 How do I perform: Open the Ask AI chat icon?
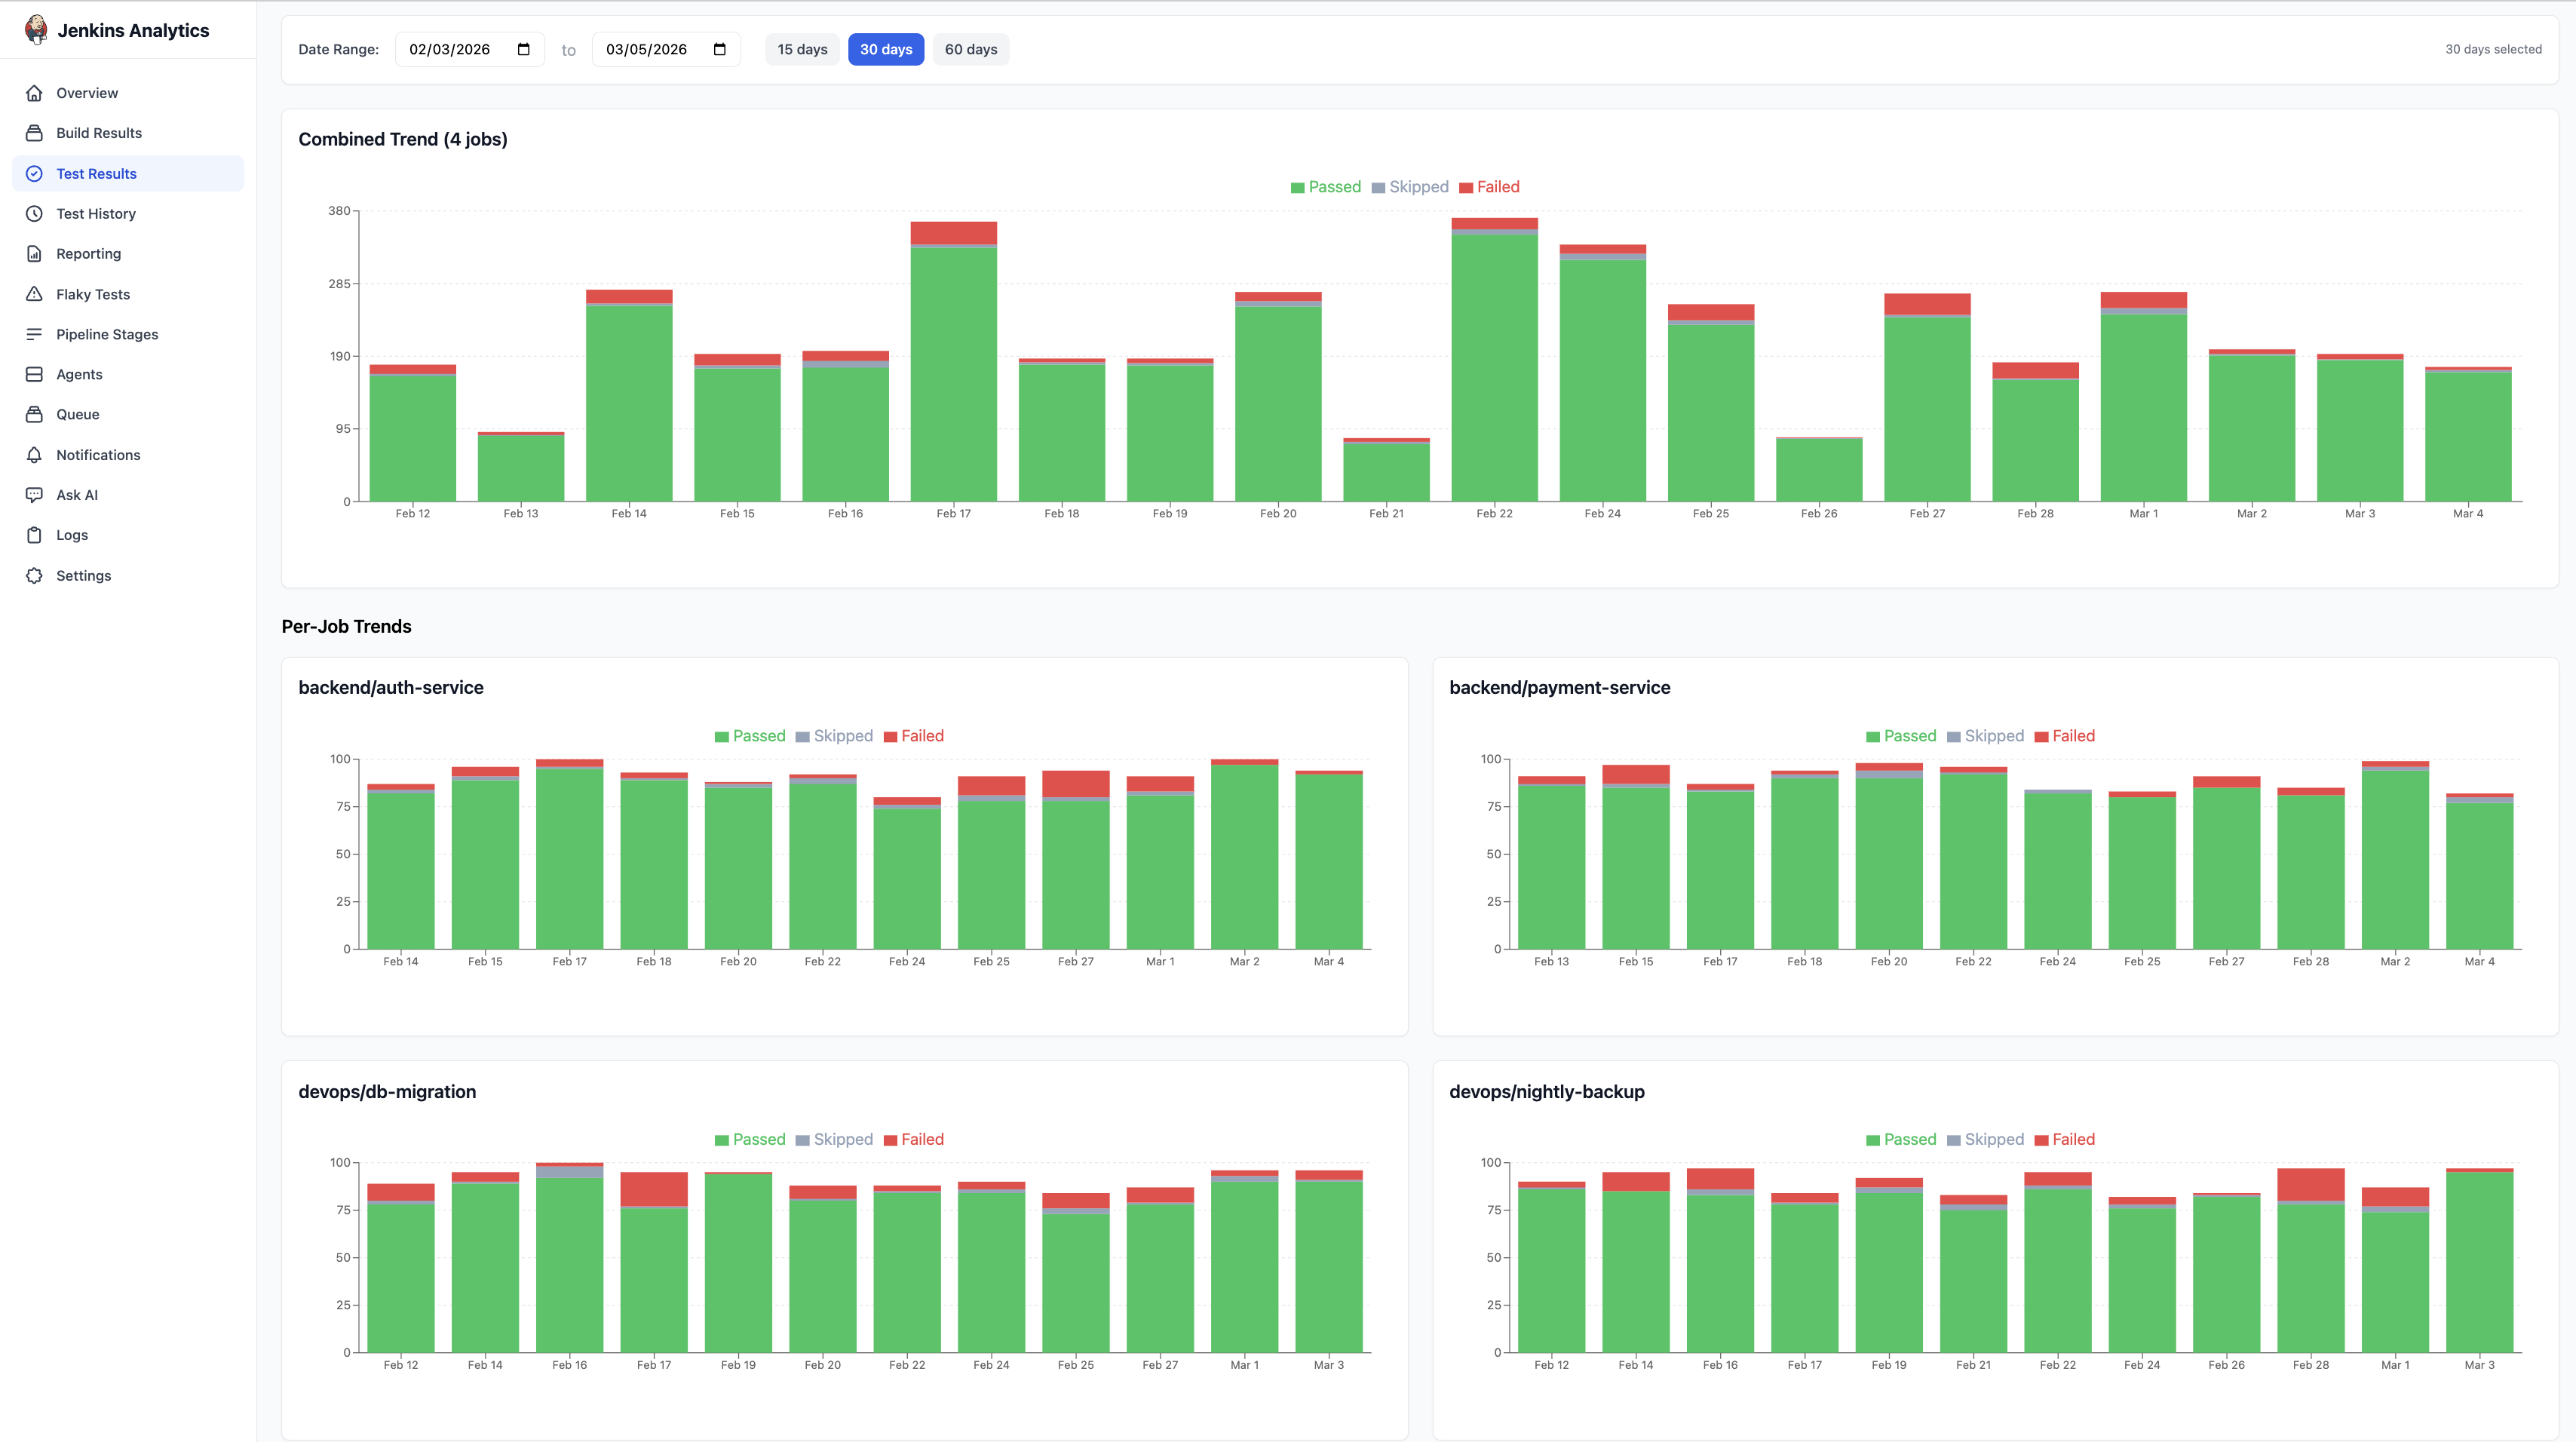[35, 494]
